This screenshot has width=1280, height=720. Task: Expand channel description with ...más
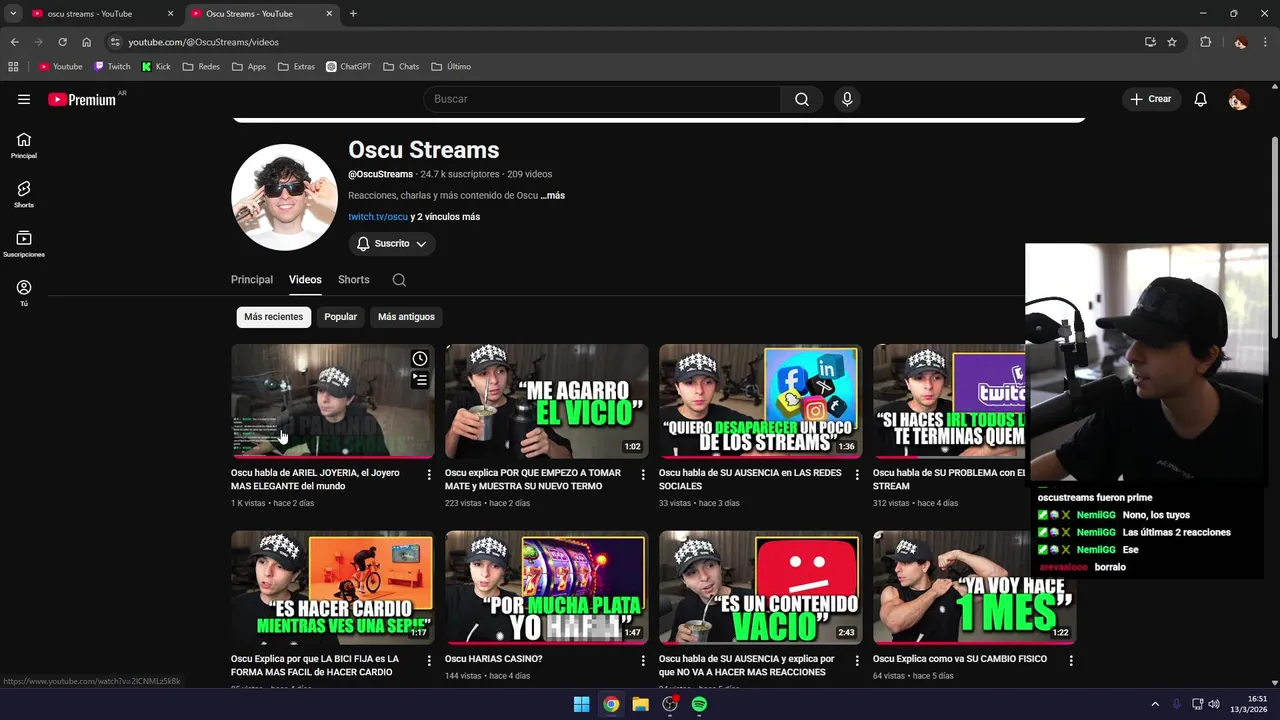pyautogui.click(x=553, y=196)
